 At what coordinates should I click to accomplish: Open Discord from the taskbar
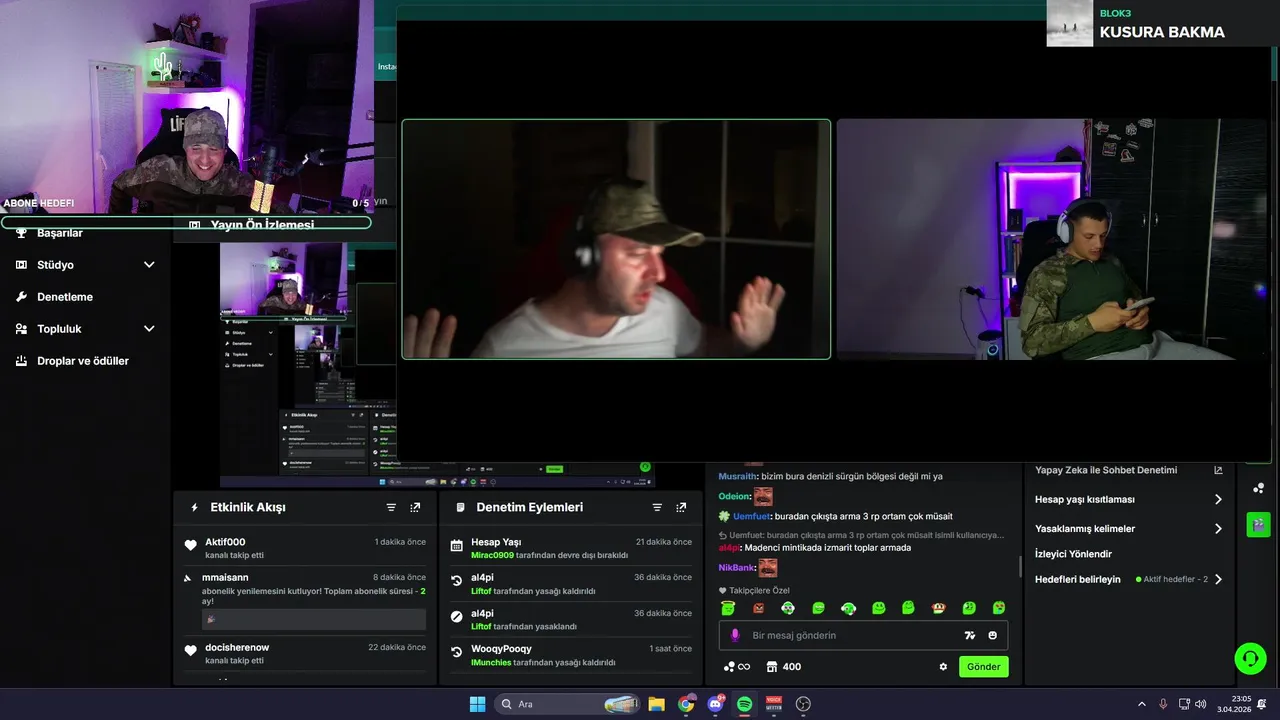715,704
